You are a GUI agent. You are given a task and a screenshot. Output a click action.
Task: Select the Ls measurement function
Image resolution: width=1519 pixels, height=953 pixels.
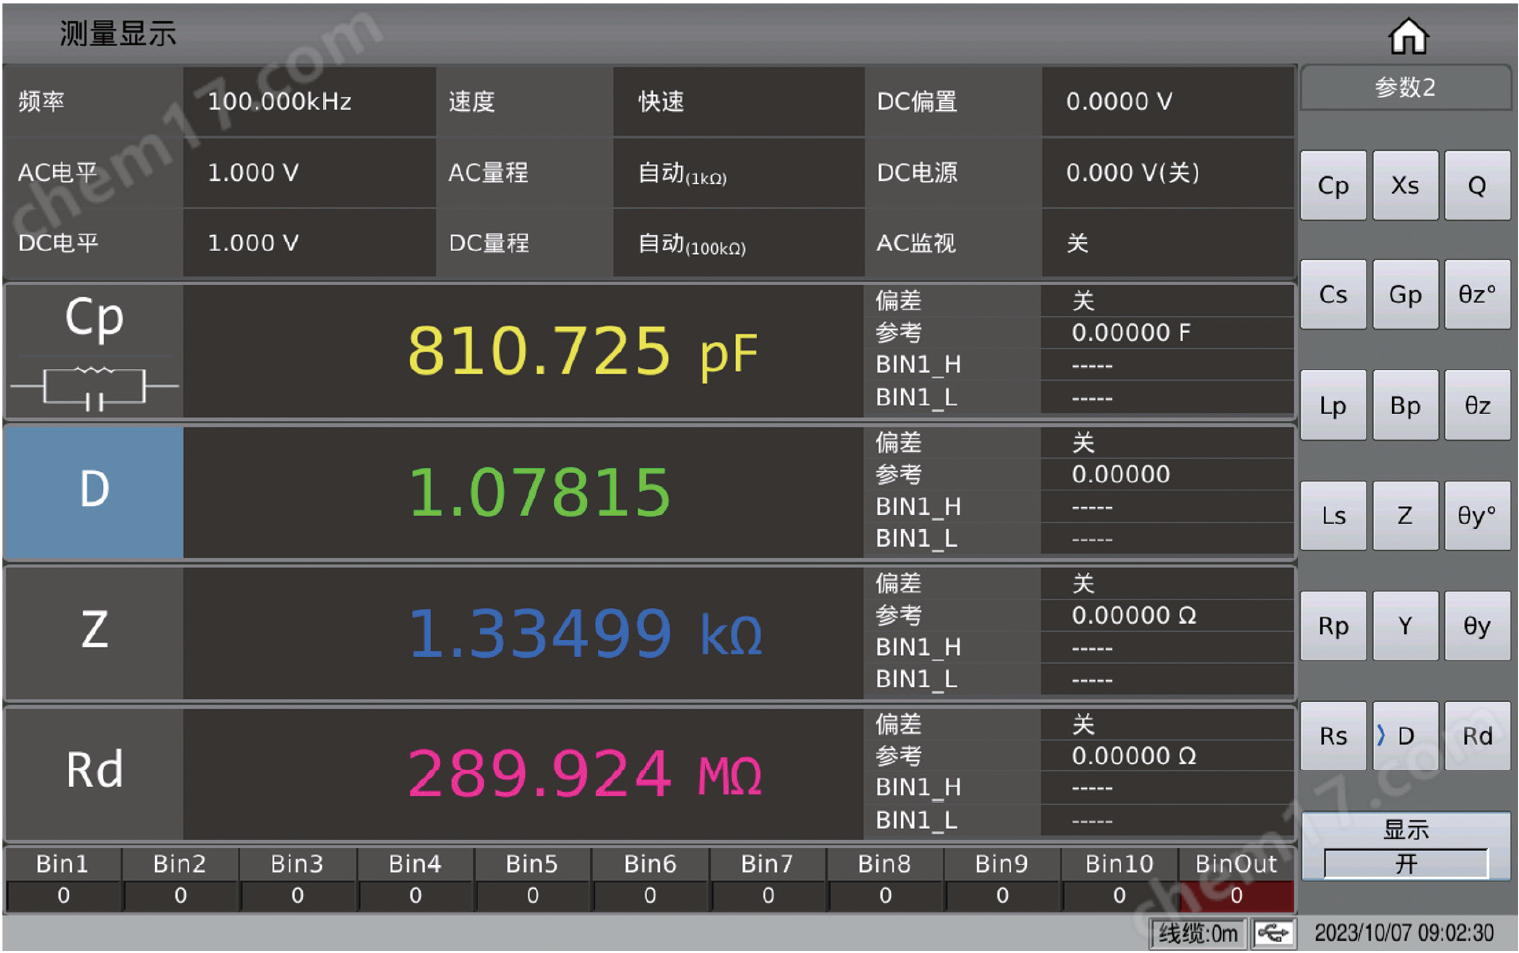(1333, 516)
